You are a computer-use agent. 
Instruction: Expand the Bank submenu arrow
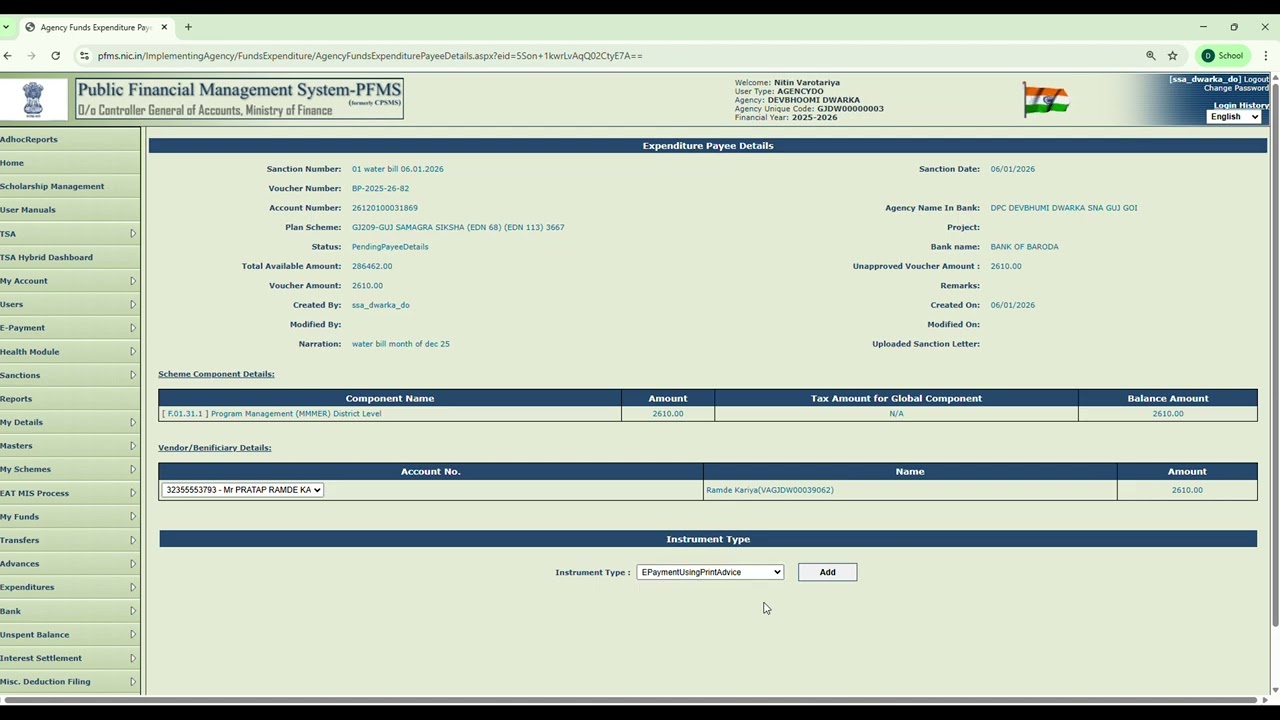pyautogui.click(x=133, y=611)
